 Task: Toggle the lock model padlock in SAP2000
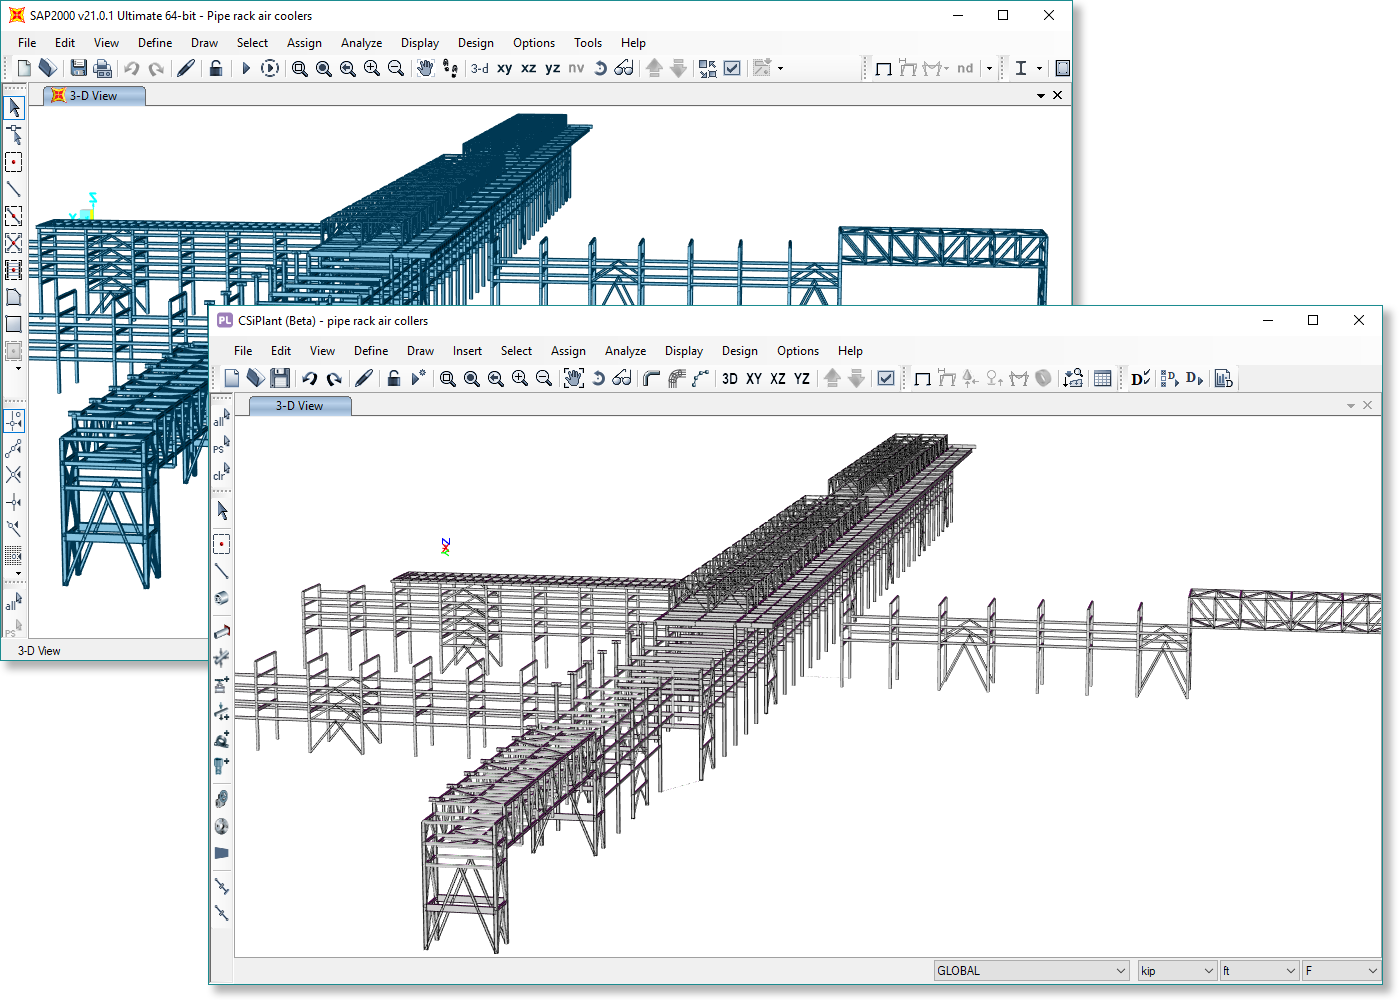pyautogui.click(x=216, y=68)
